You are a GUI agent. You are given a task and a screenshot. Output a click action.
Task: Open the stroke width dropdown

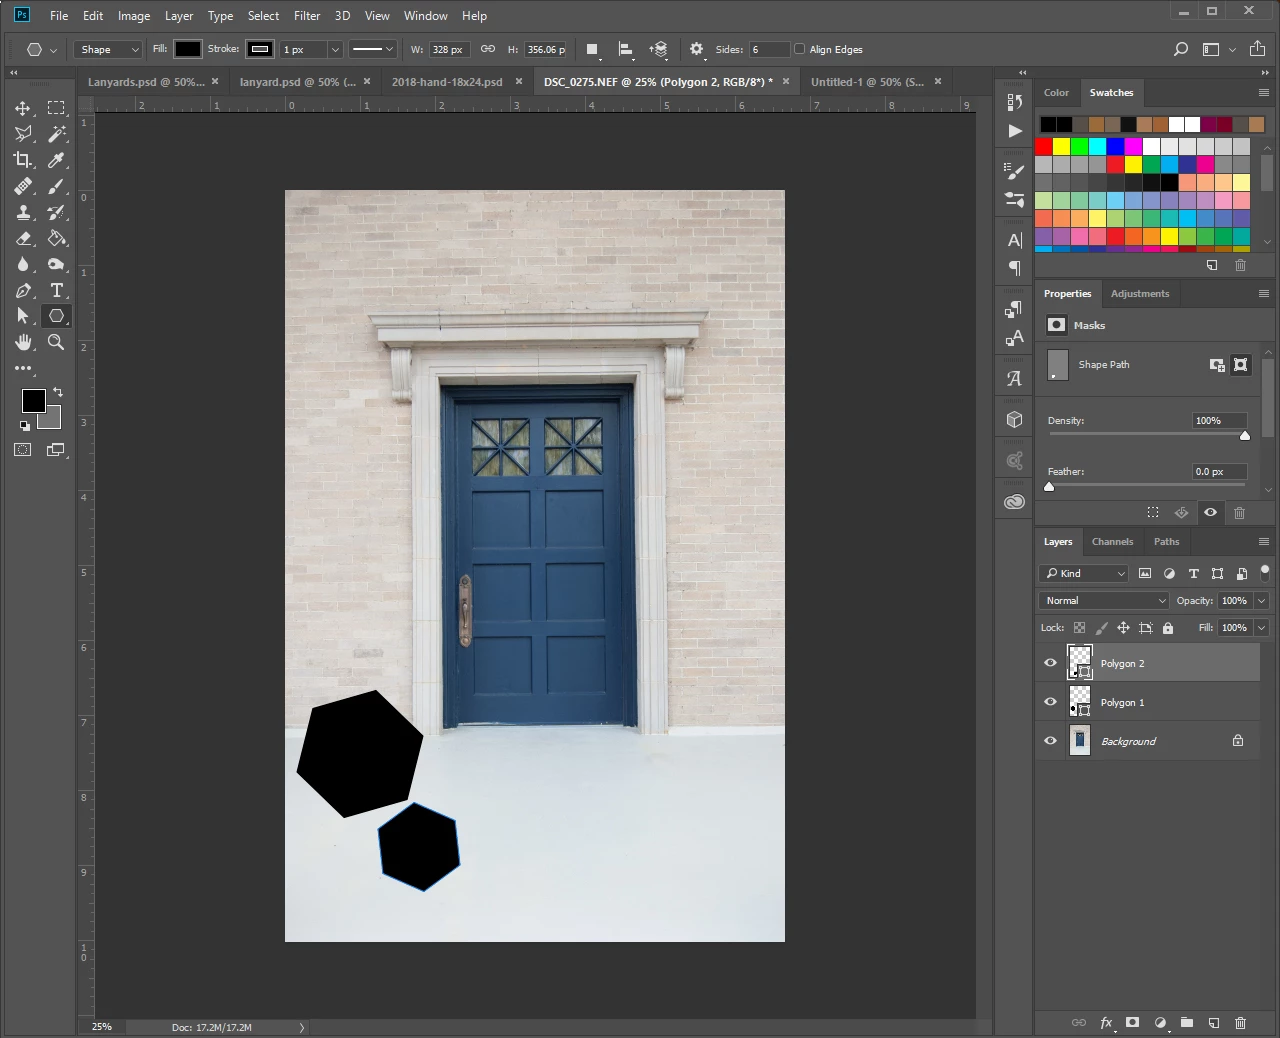[x=335, y=49]
